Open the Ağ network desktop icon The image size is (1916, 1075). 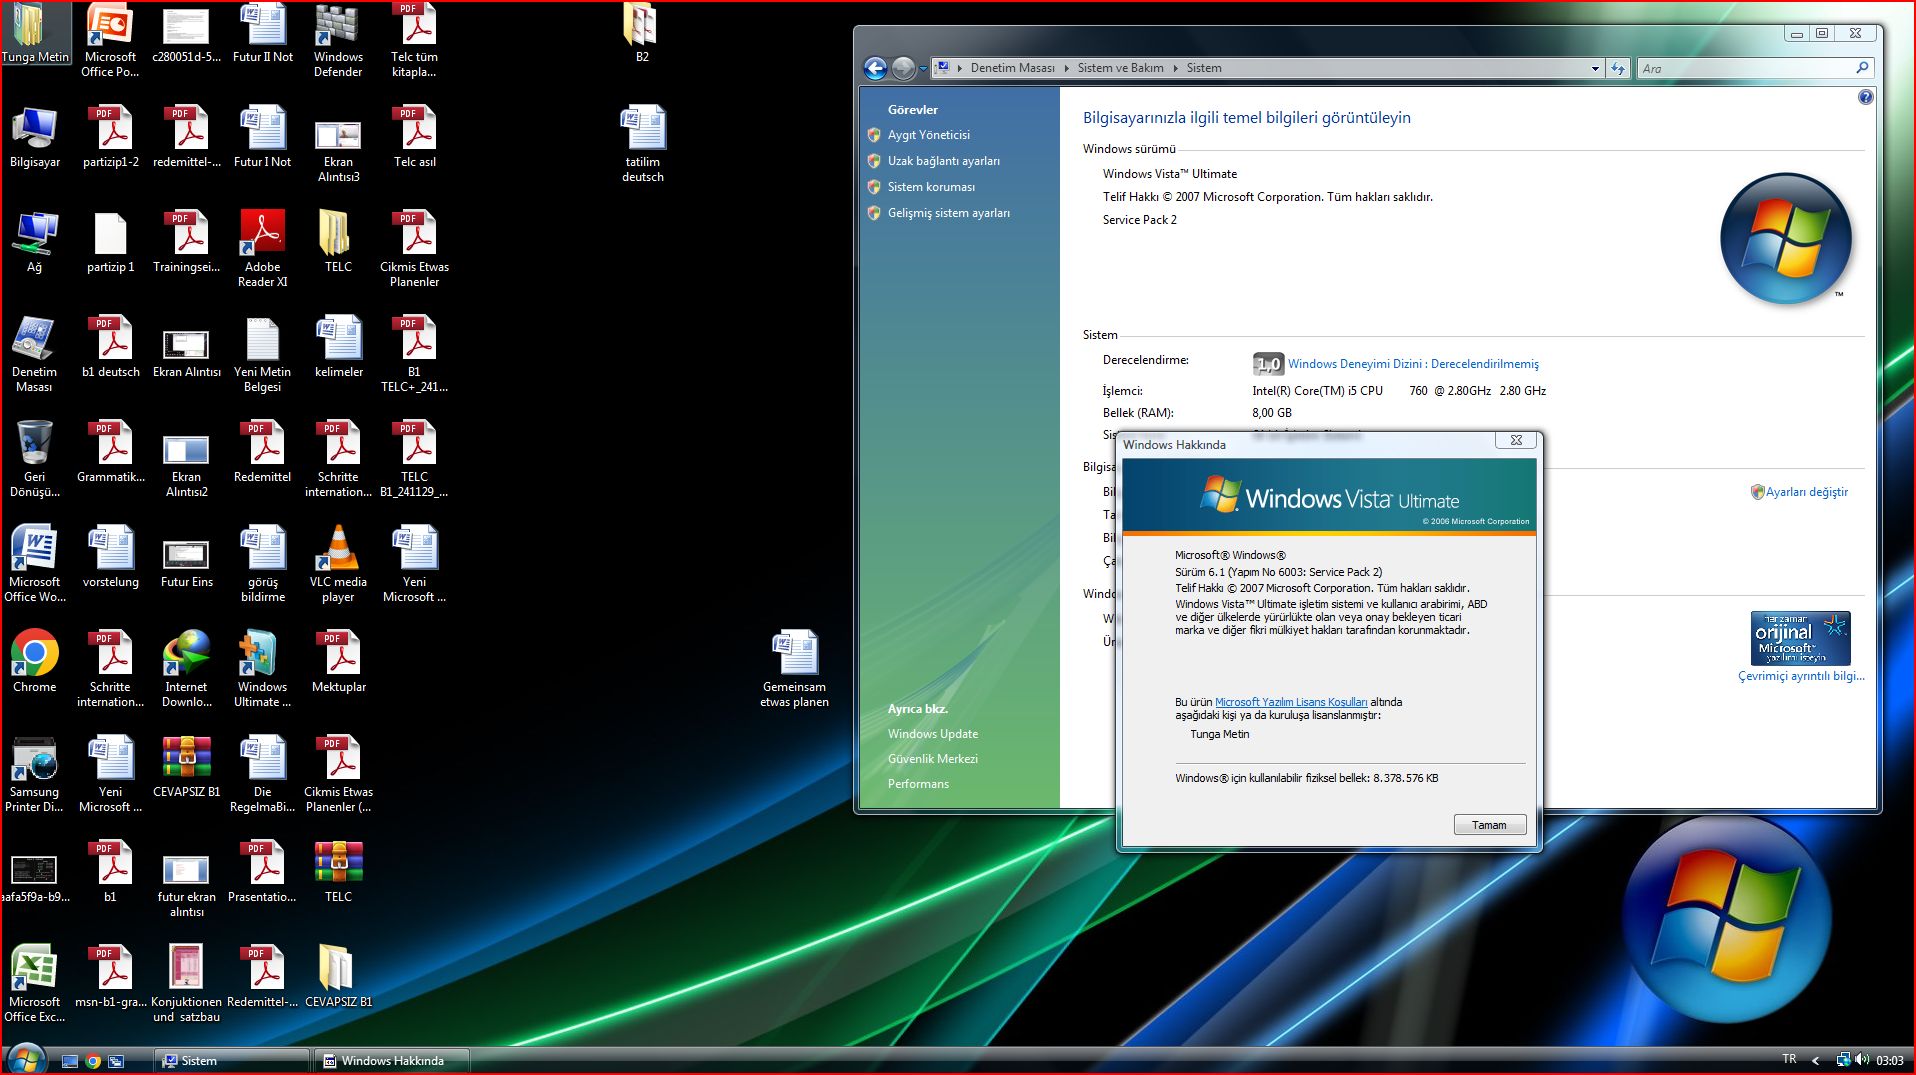35,242
